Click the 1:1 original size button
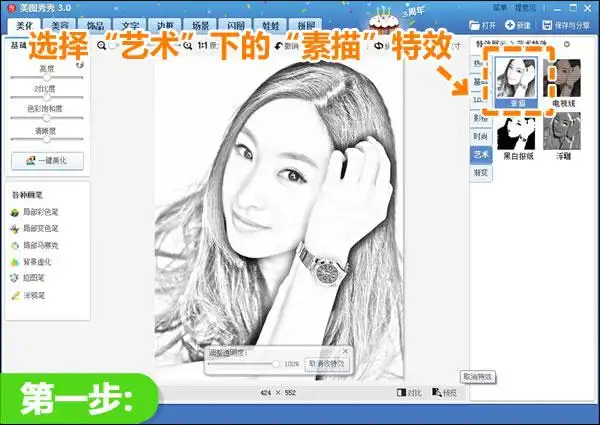 202,46
